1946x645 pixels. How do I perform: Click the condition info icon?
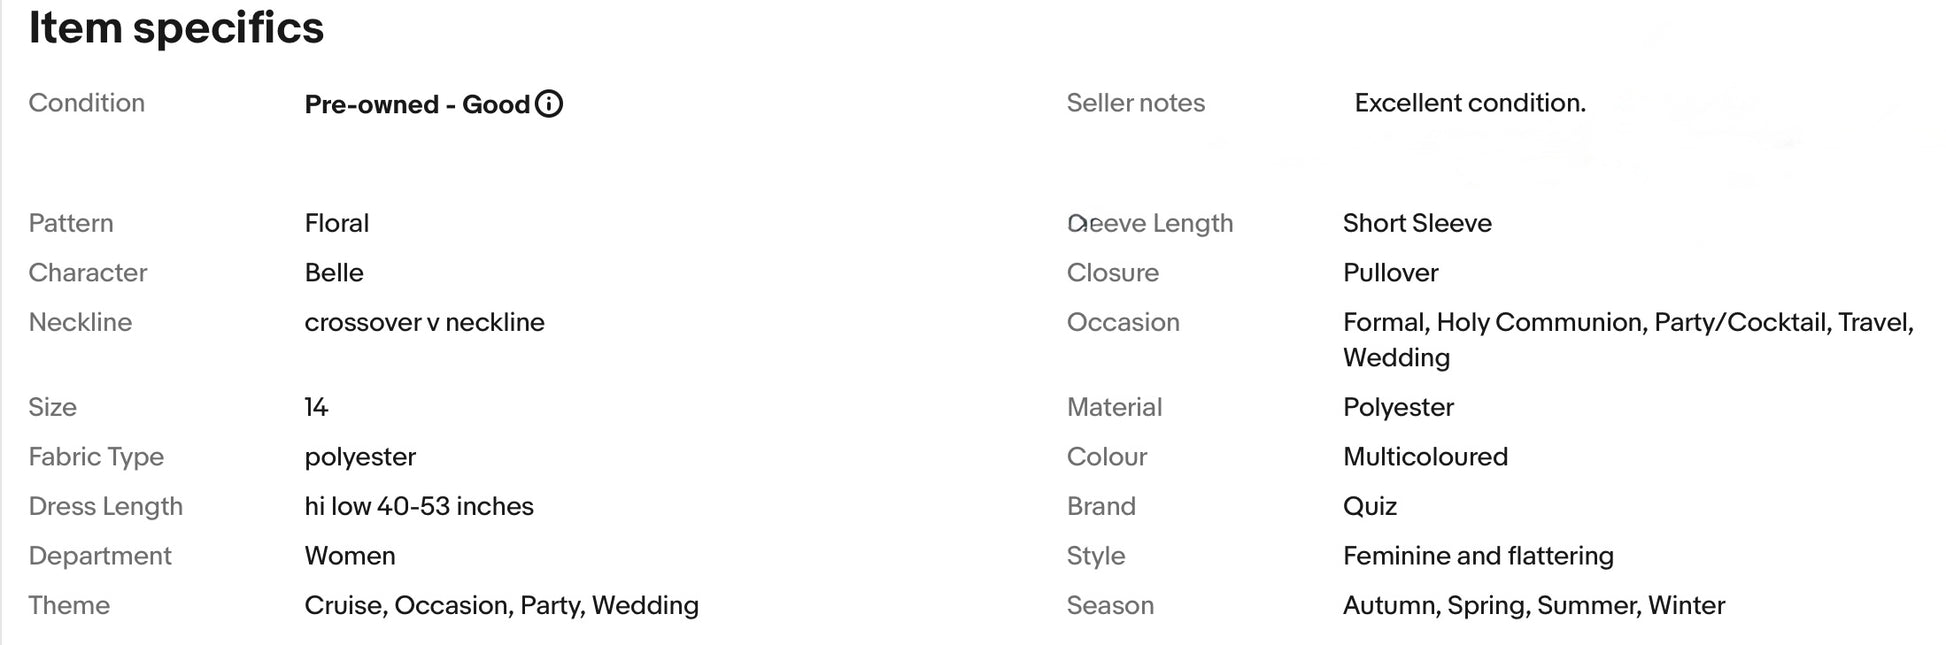[549, 104]
